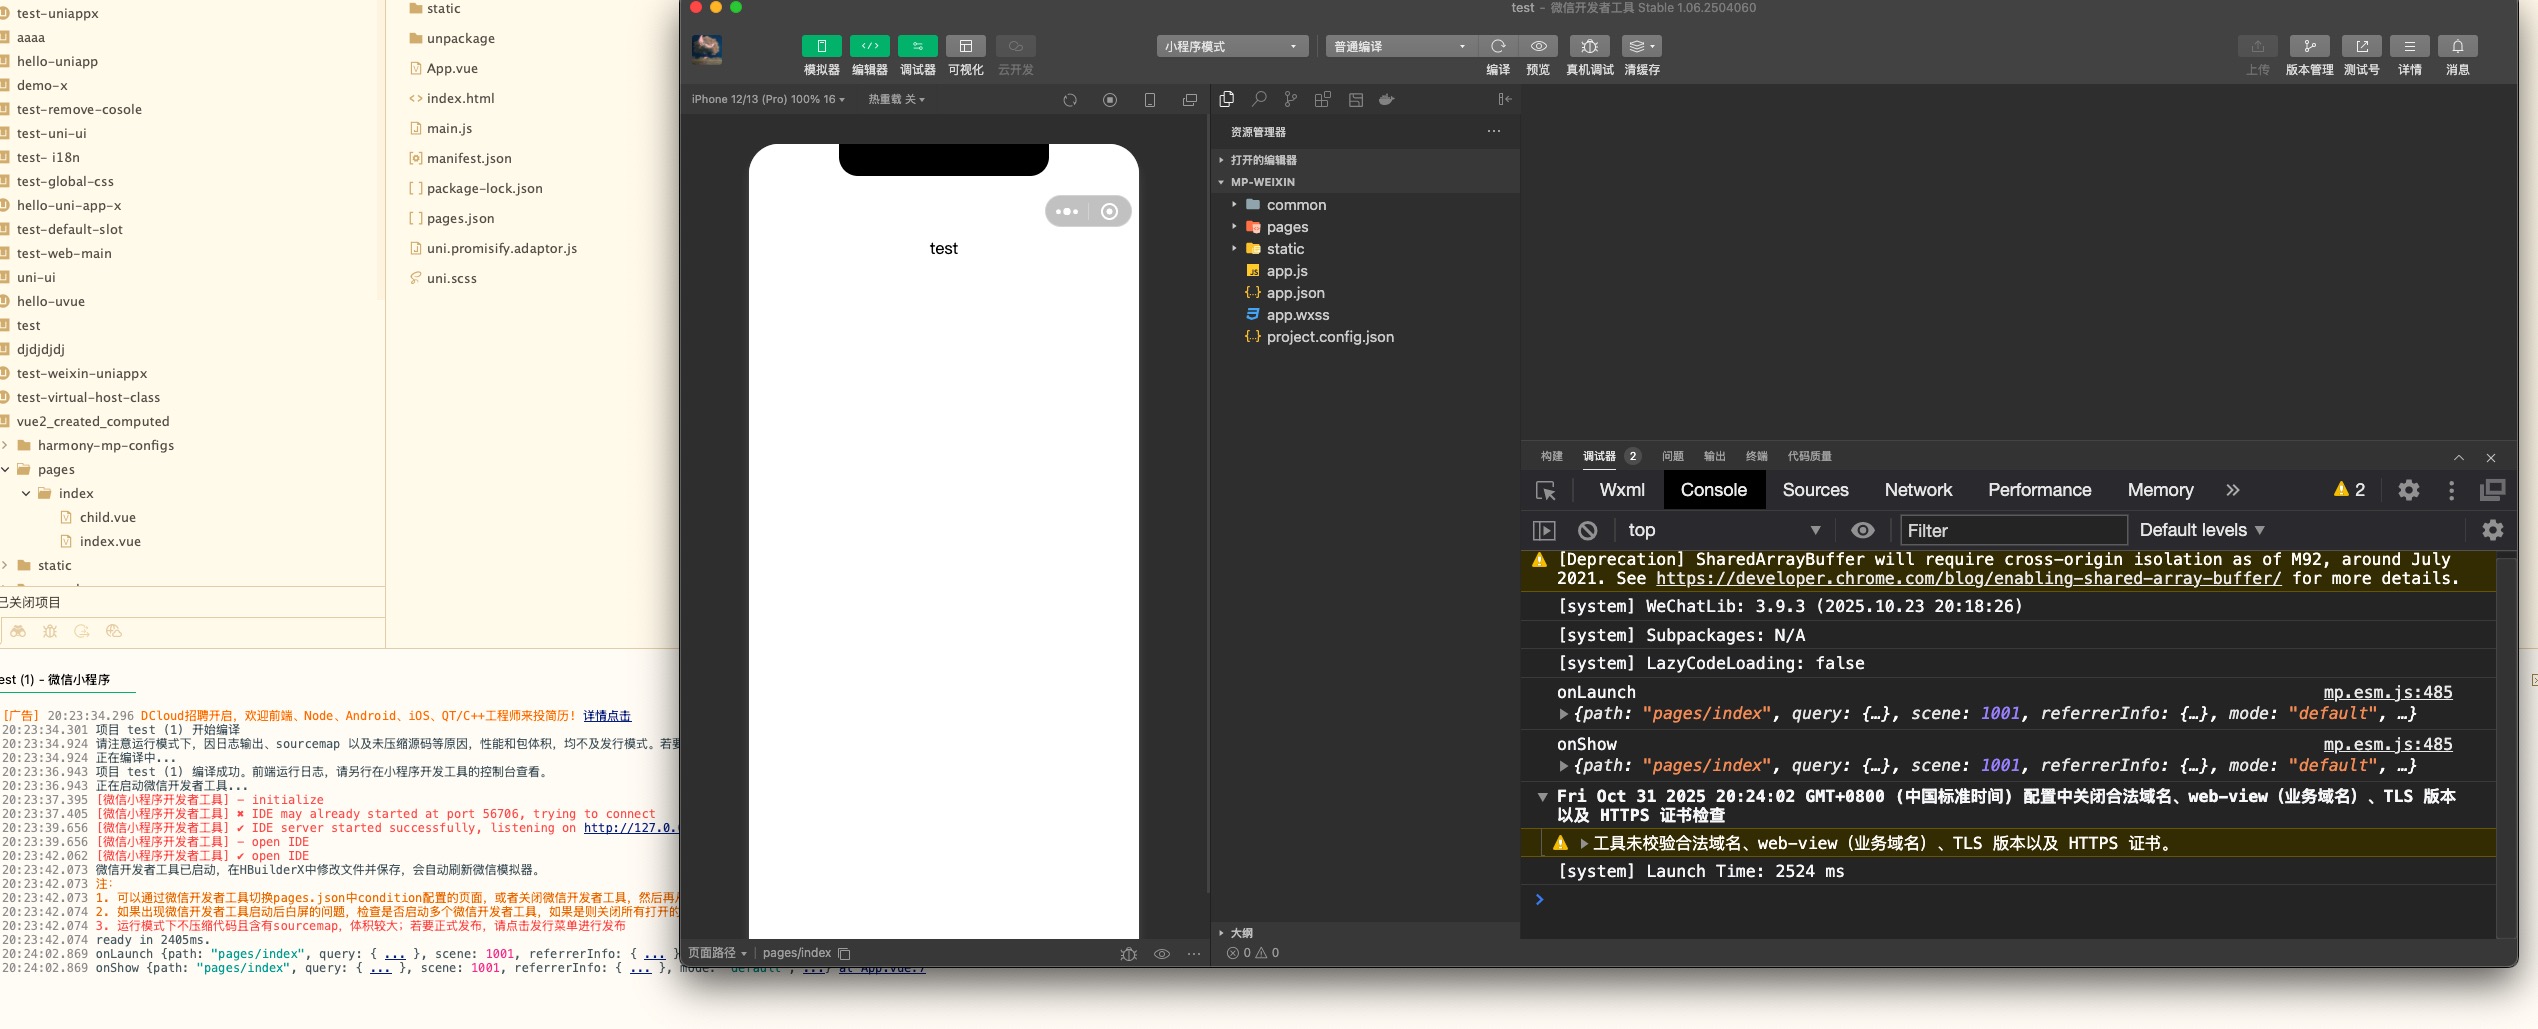Clear console with the ban icon
Screen dimensions: 2538x1029
point(1587,530)
